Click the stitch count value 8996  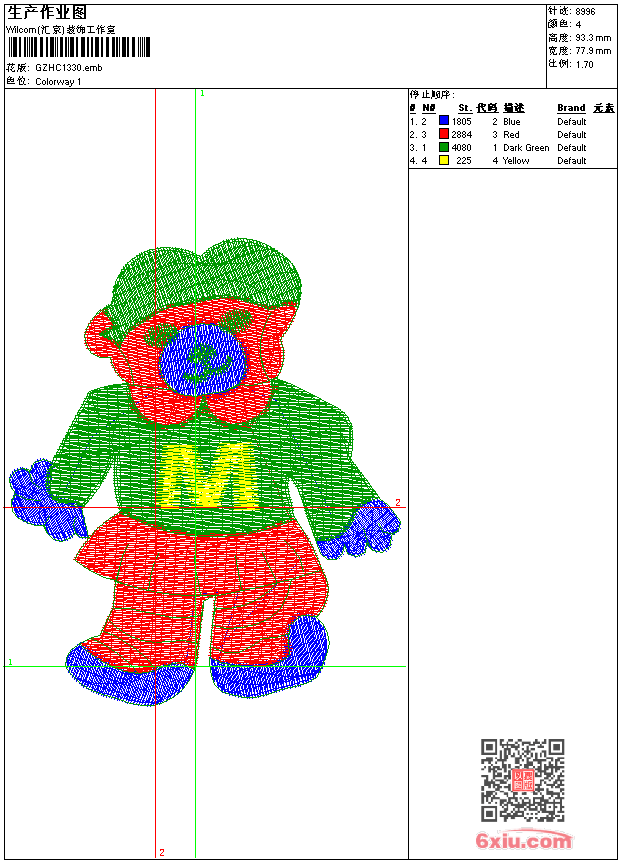click(x=585, y=12)
